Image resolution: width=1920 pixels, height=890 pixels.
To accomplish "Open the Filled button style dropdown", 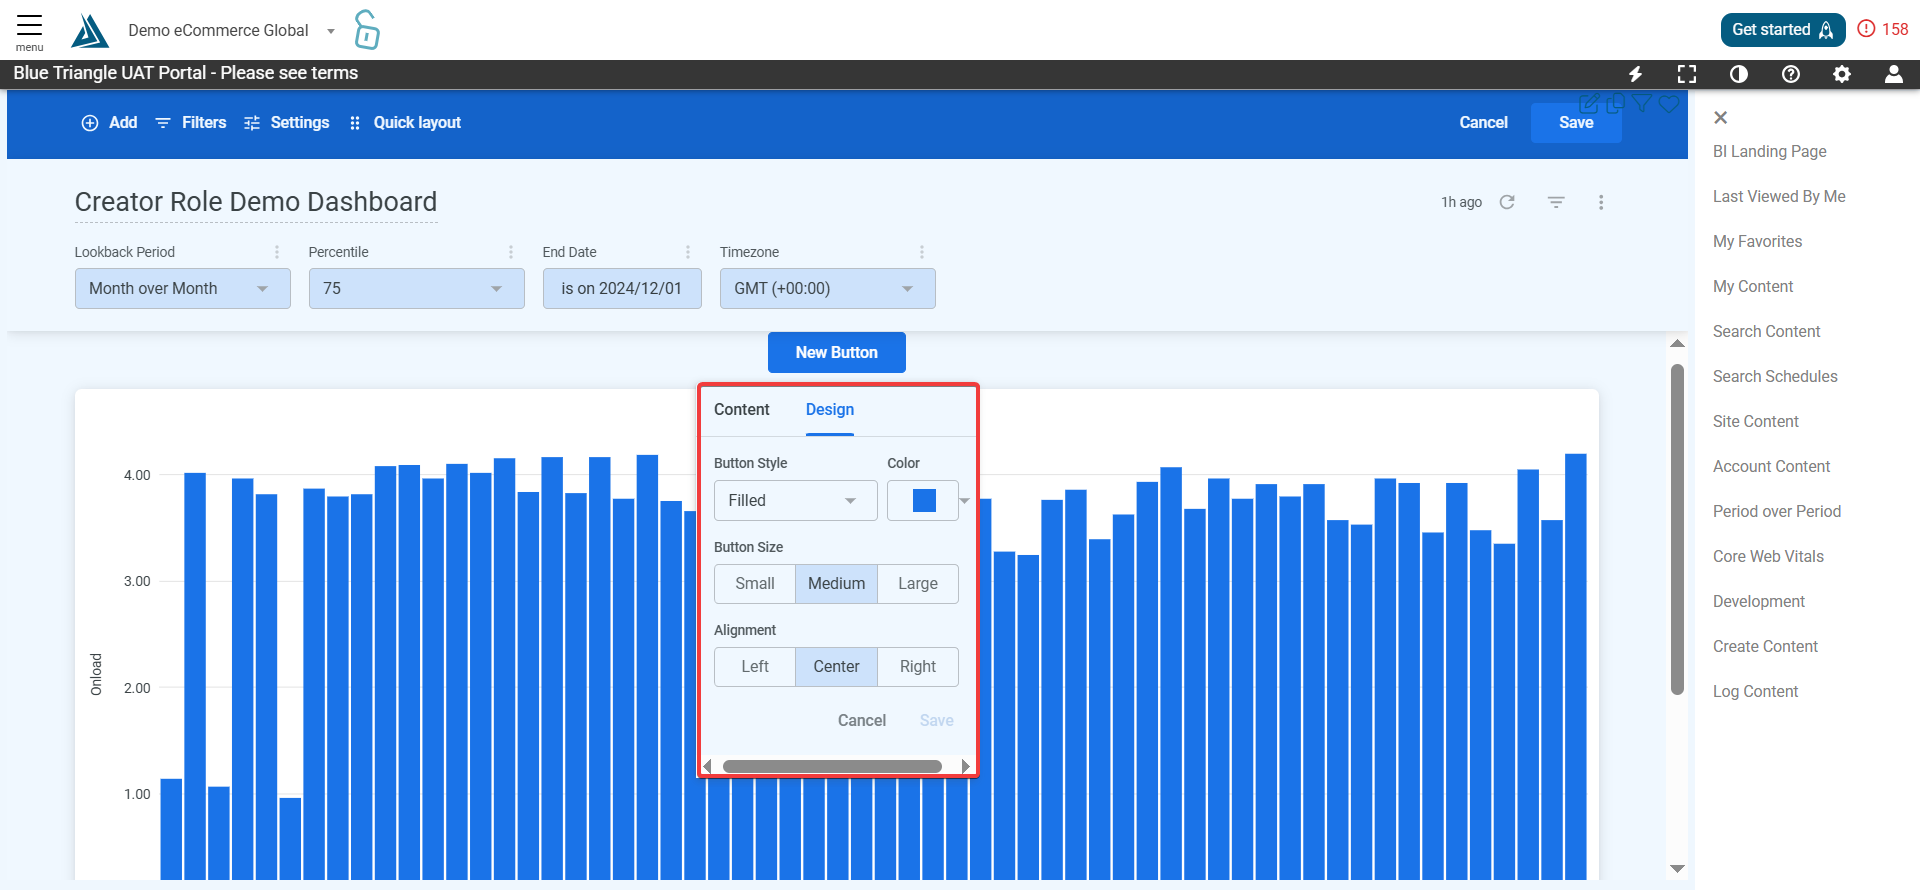I will 796,500.
